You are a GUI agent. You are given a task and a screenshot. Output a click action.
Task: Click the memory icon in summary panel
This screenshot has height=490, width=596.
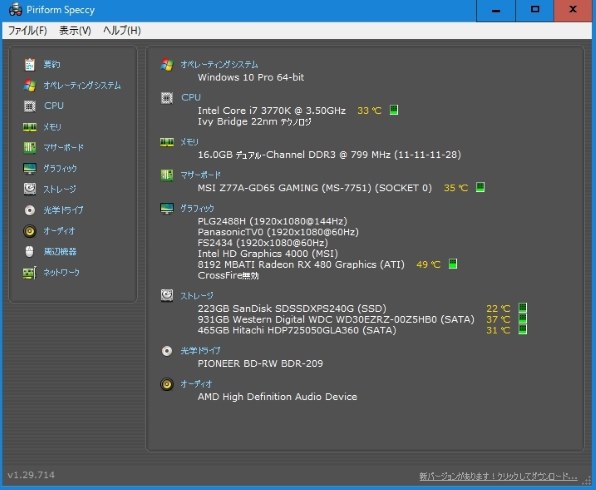point(167,142)
